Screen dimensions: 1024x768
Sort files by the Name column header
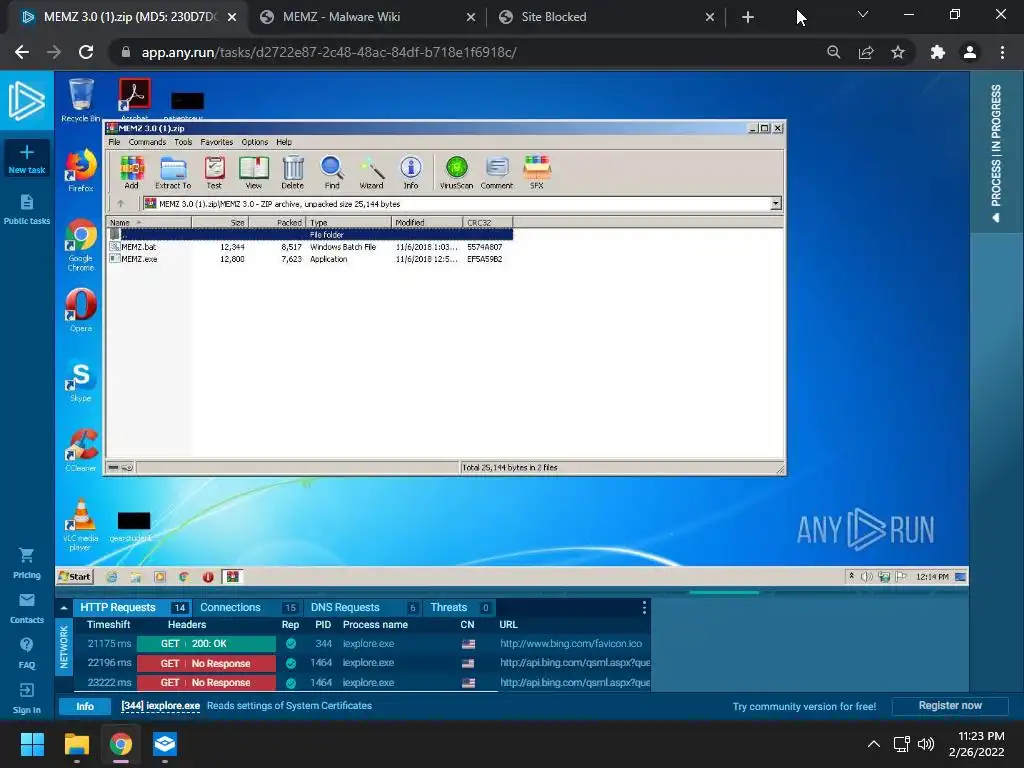tap(149, 223)
